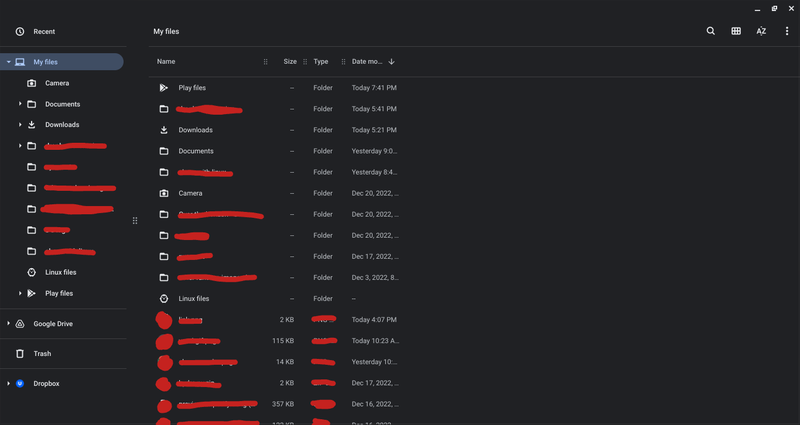Click the Dropbox icon in the sidebar
800x425 pixels.
pyautogui.click(x=19, y=383)
